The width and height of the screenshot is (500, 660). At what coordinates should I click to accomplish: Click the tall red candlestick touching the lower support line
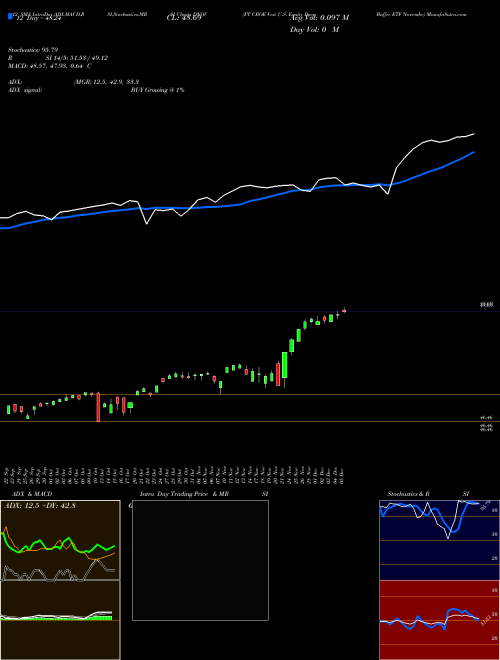[x=98, y=407]
